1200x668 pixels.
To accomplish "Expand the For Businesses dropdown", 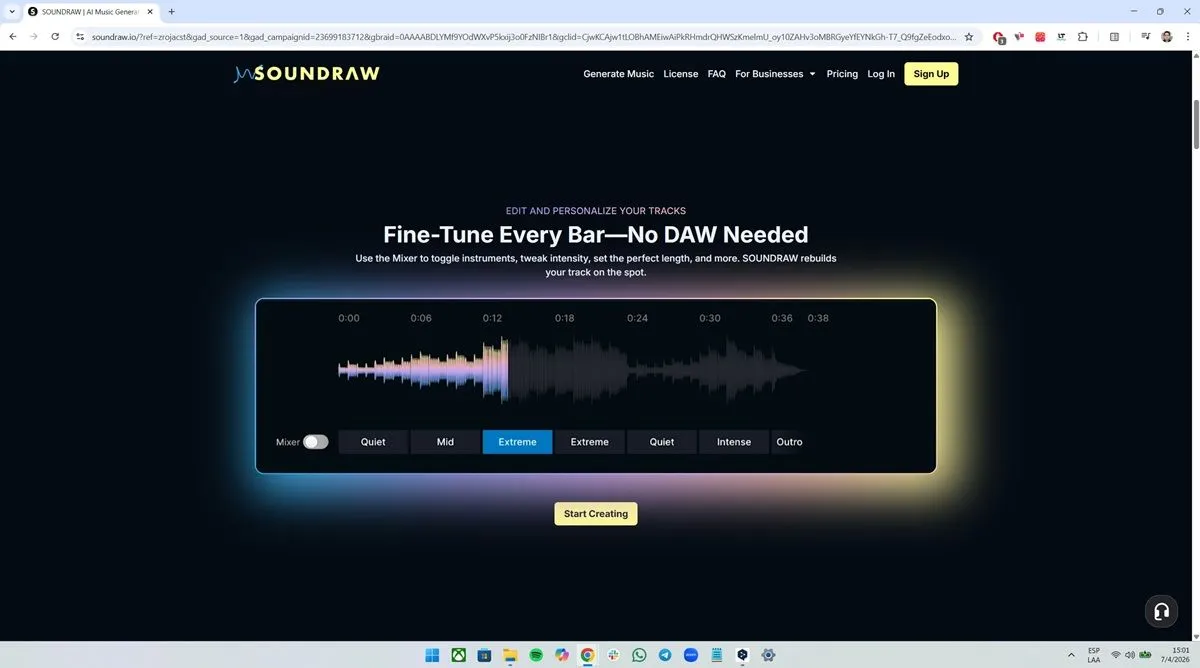I will [x=775, y=74].
